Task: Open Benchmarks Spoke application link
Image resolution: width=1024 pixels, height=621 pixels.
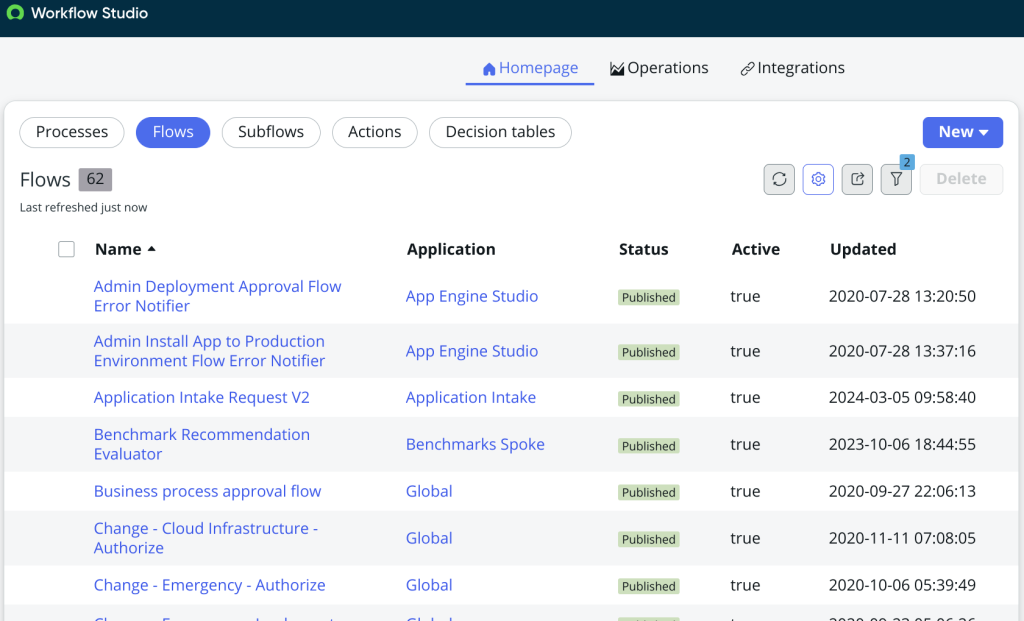Action: (475, 444)
